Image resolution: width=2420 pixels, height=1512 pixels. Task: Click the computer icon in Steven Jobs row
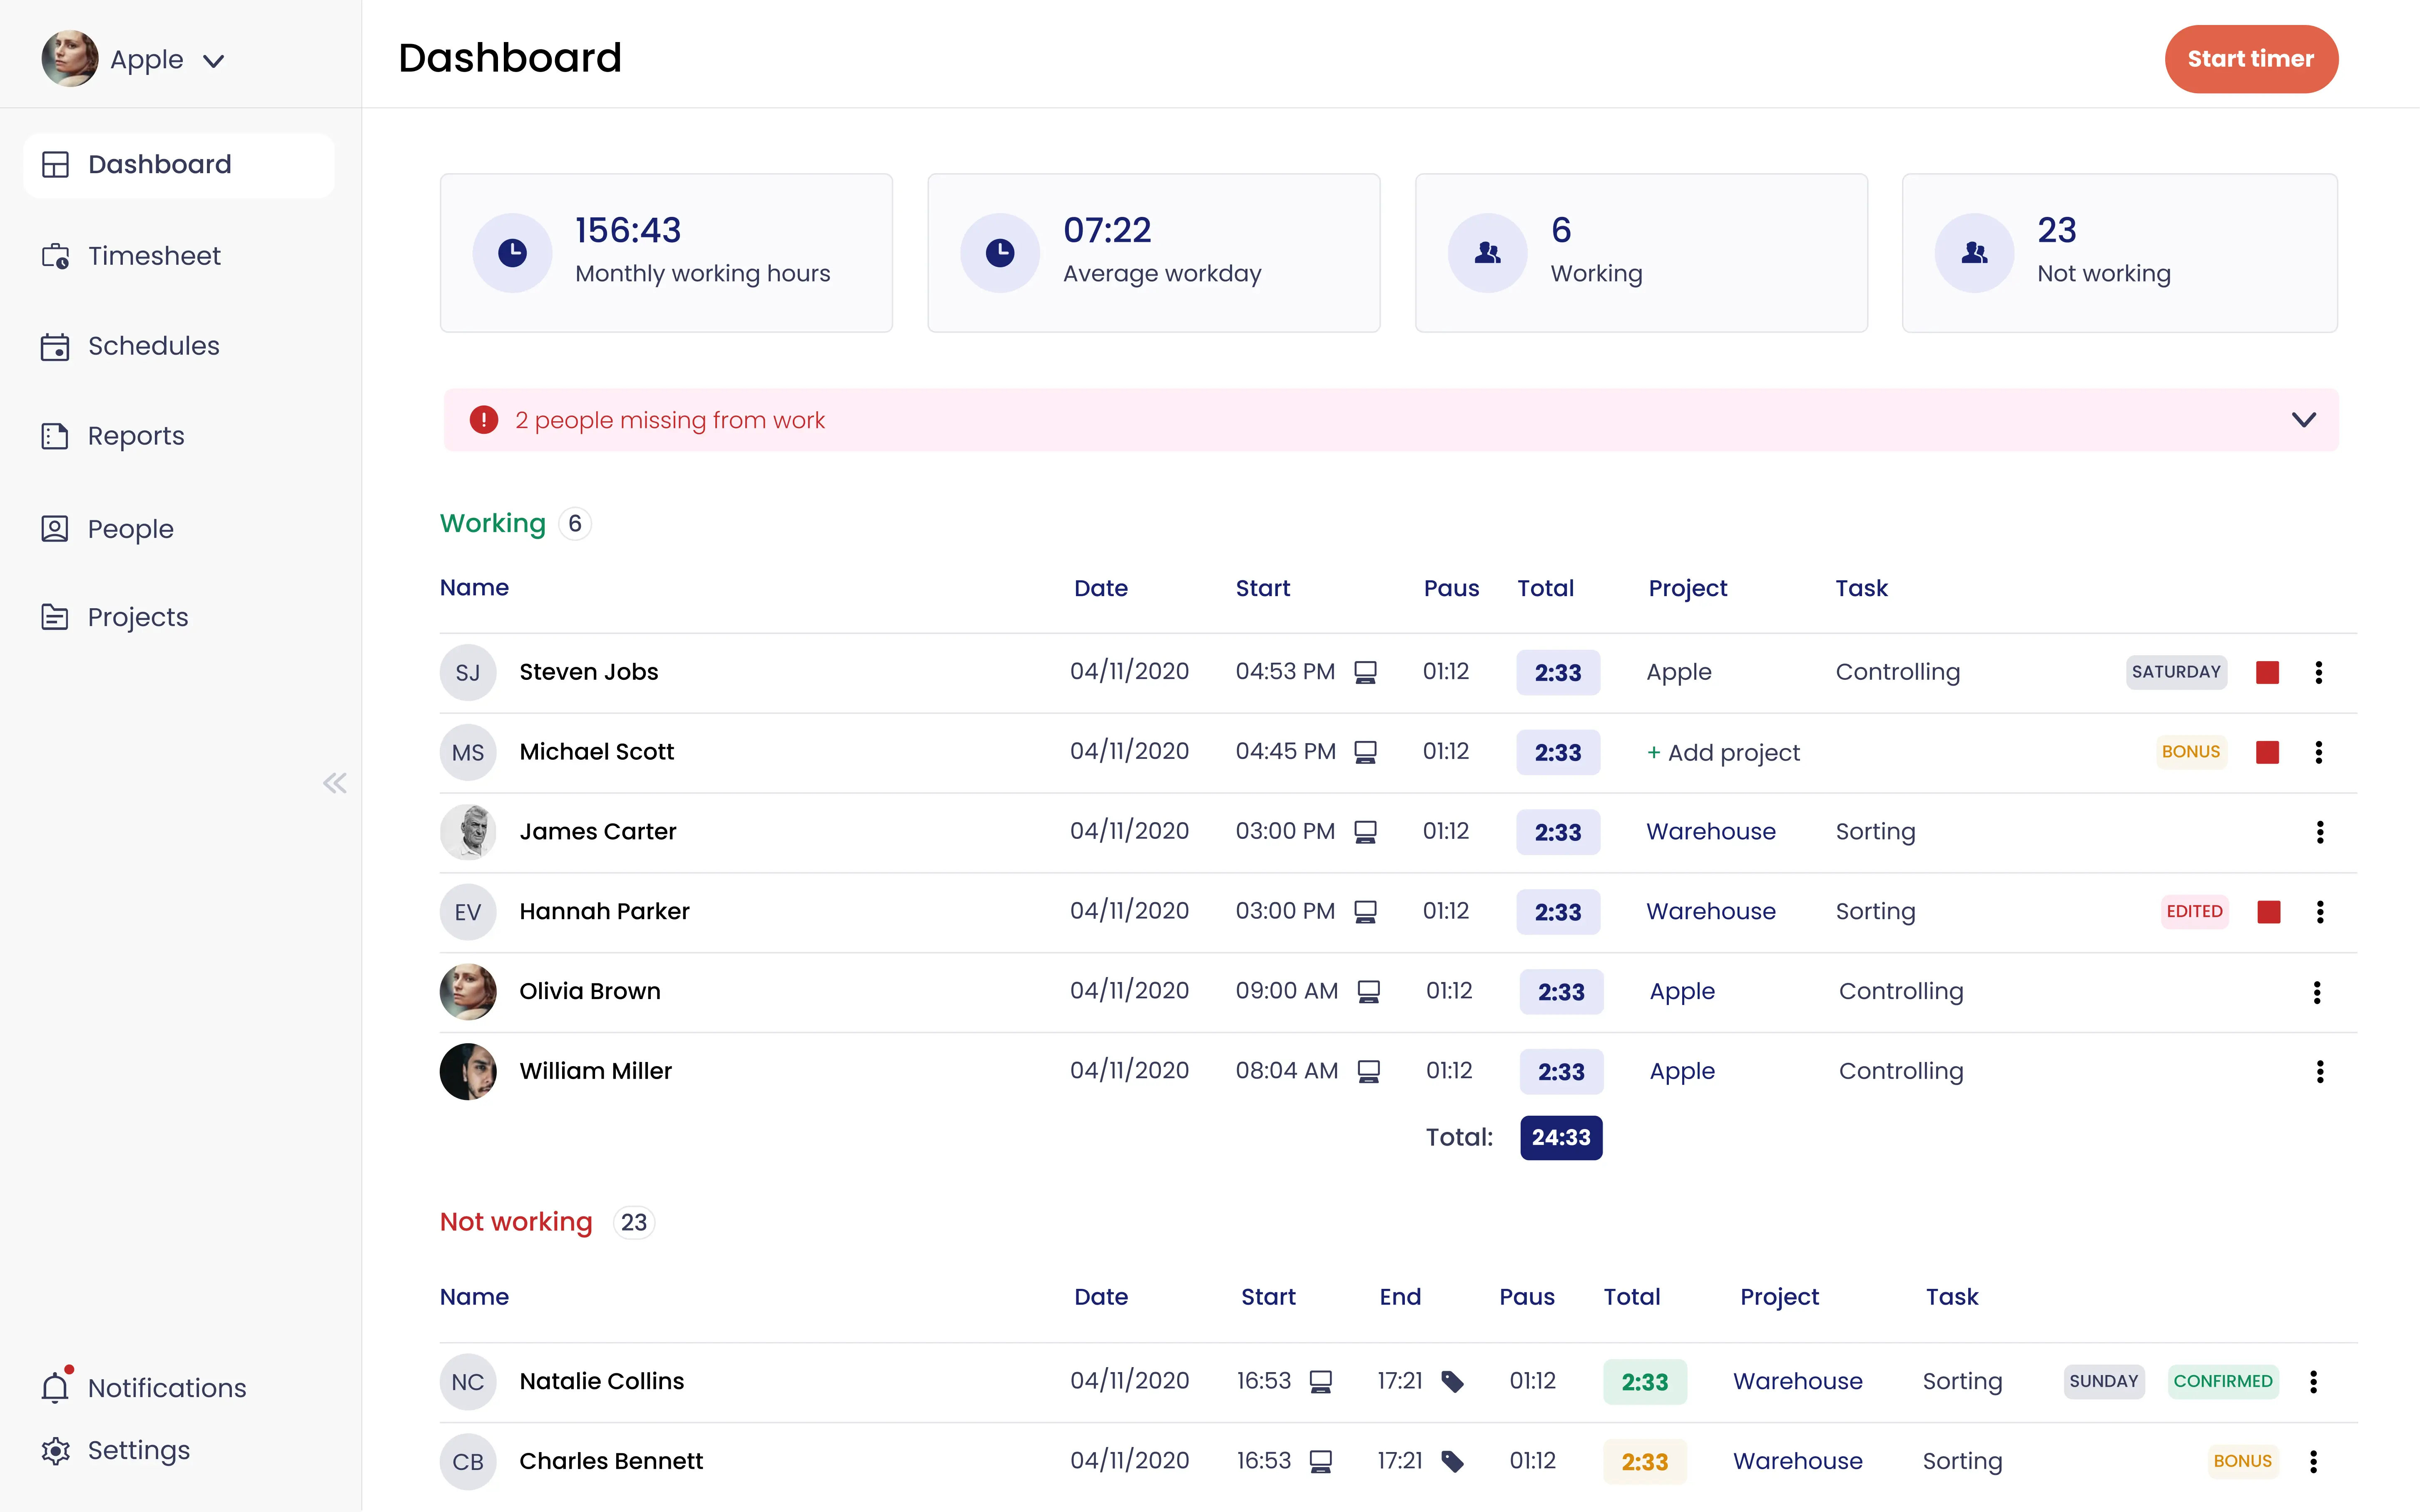(x=1365, y=672)
